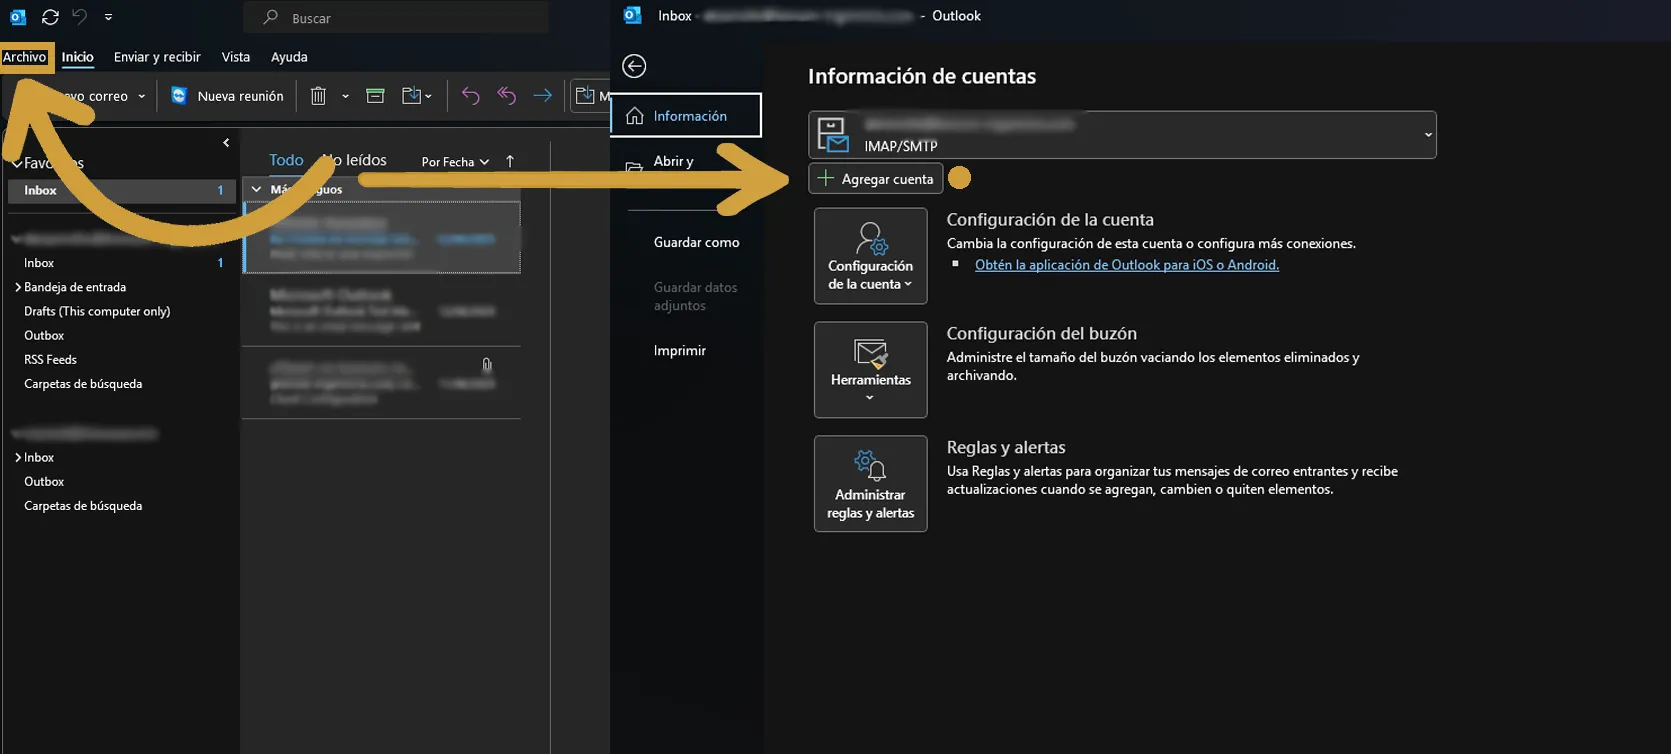Open the Microsoft Outlook test message

tap(381, 310)
